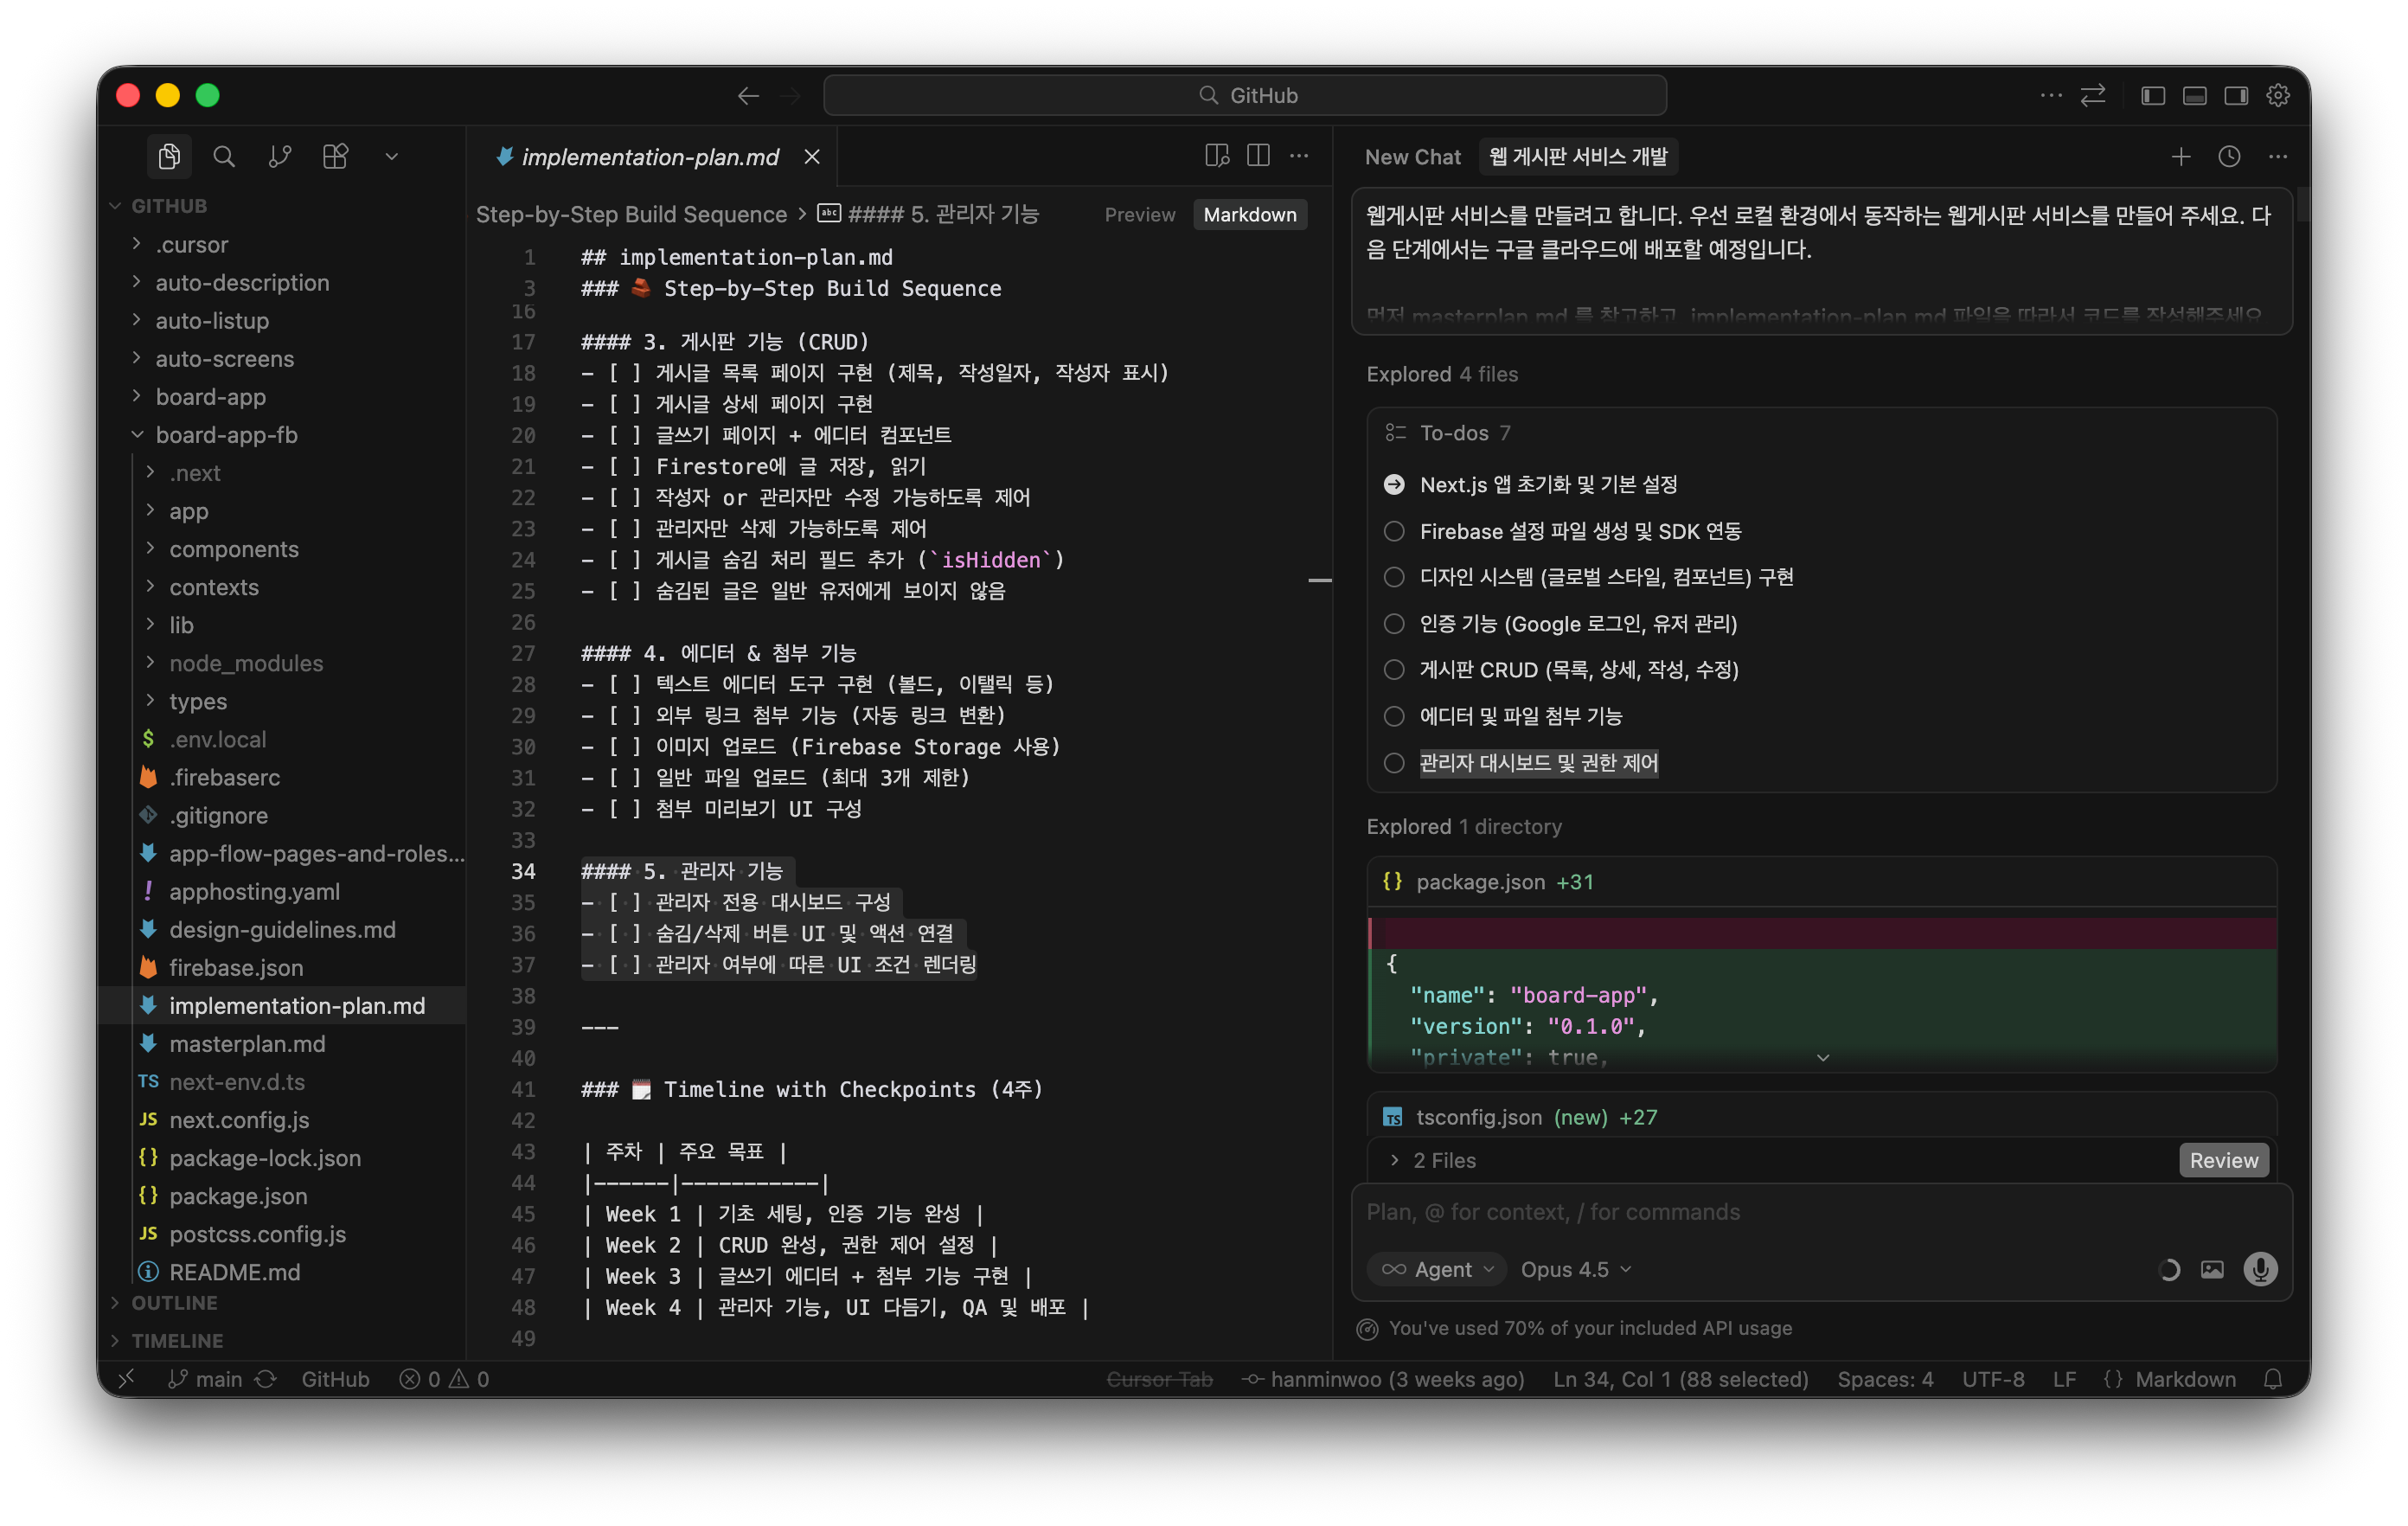Image resolution: width=2408 pixels, height=1526 pixels.
Task: Open the Extensions icon in sidebar
Action: point(335,156)
